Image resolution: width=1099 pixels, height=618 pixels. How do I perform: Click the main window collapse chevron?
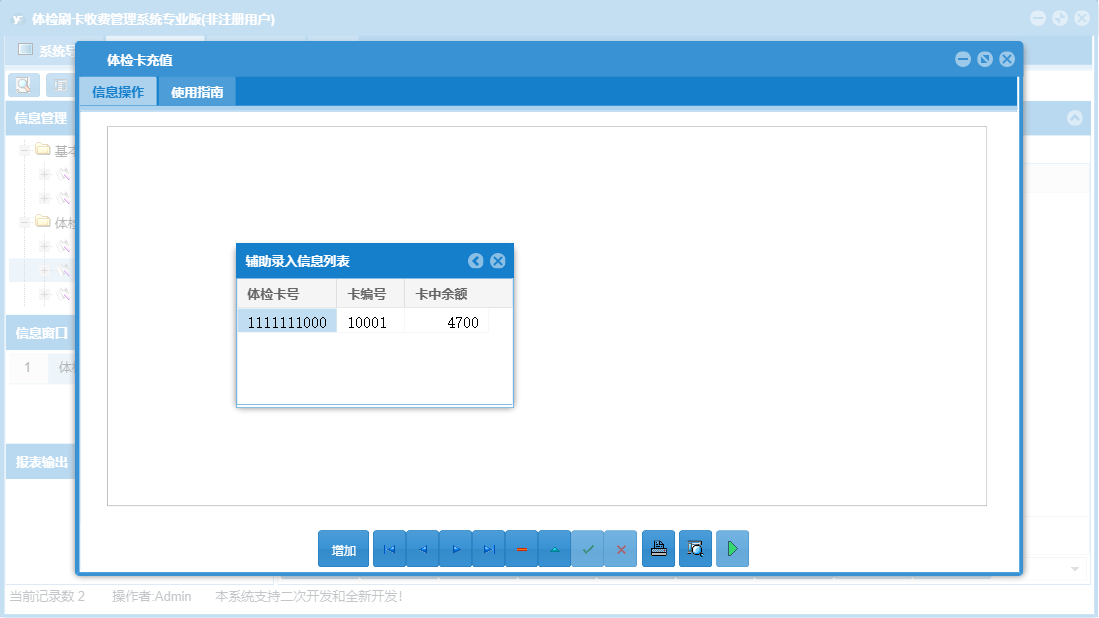coord(1074,118)
